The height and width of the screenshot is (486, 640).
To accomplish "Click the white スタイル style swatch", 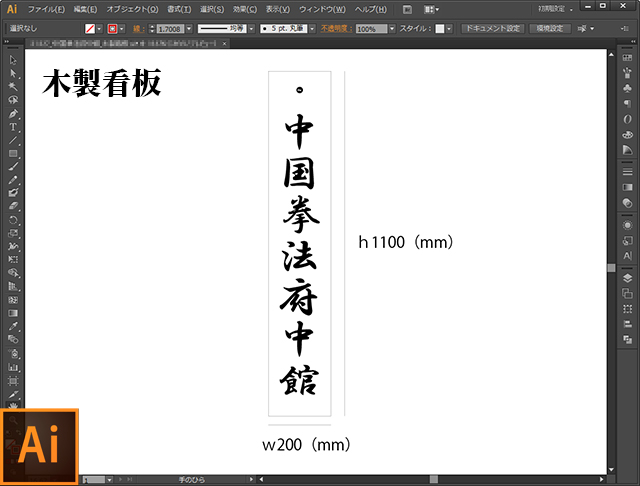I will 440,29.
